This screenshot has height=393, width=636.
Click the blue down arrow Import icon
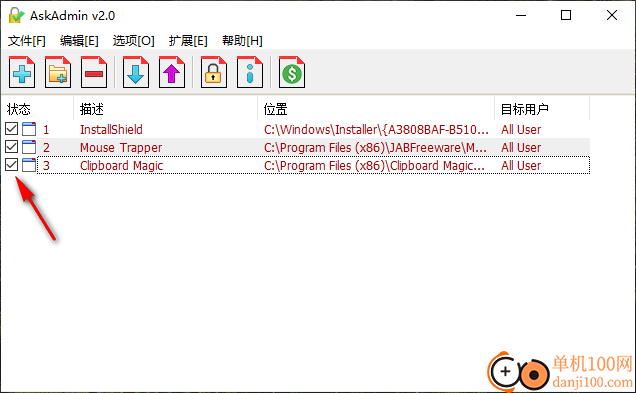tap(136, 72)
